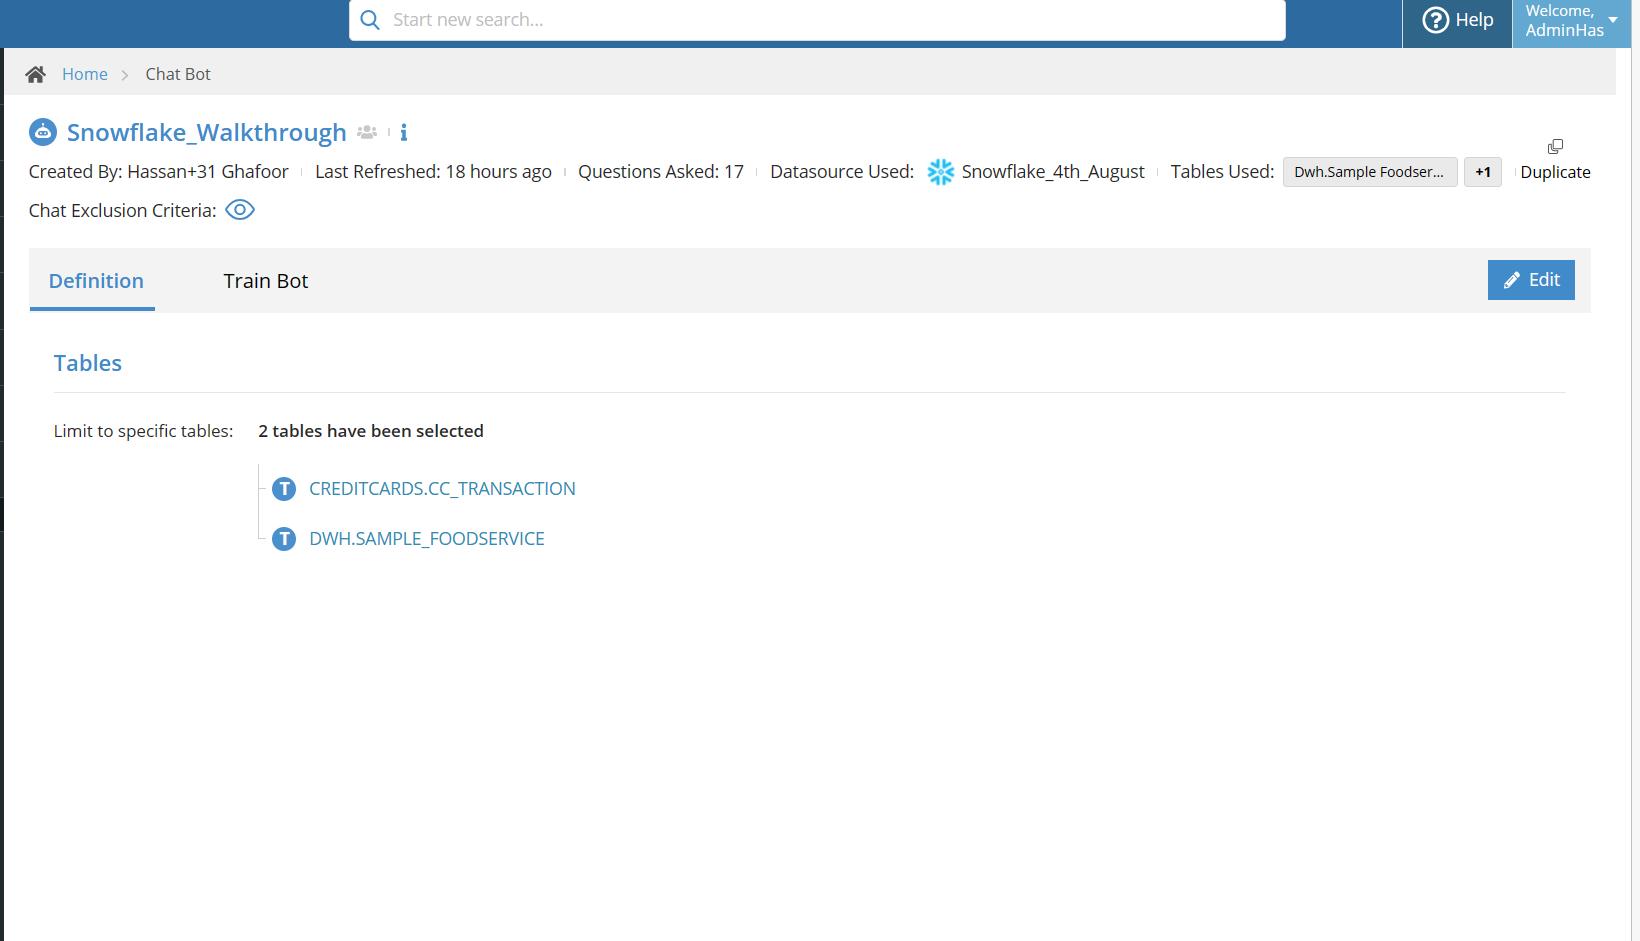Select the Definition tab
This screenshot has height=941, width=1640.
tap(96, 281)
